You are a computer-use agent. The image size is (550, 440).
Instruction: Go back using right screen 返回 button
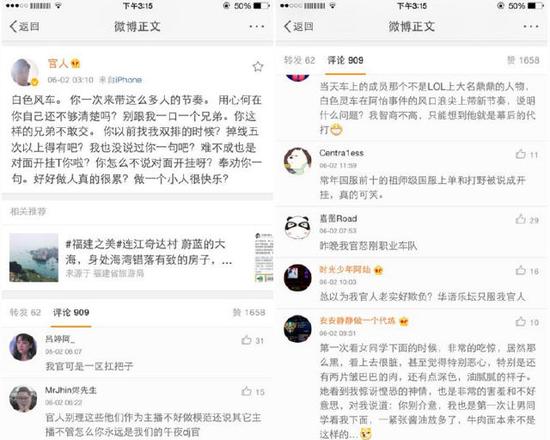(299, 26)
